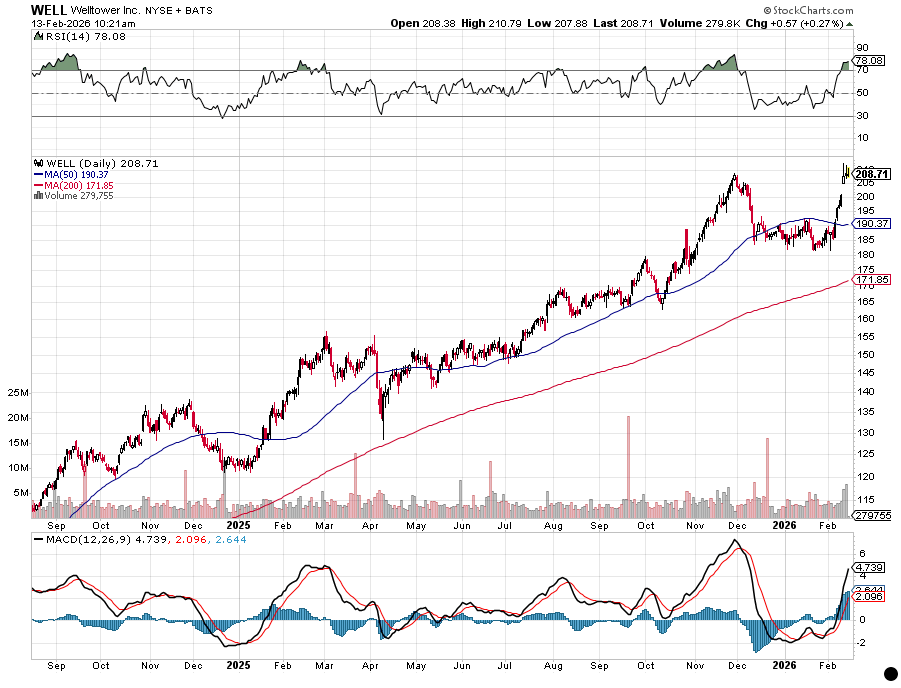901x688 pixels.
Task: Click the MACD(12,26,9) line legend icon
Action: [x=38, y=540]
